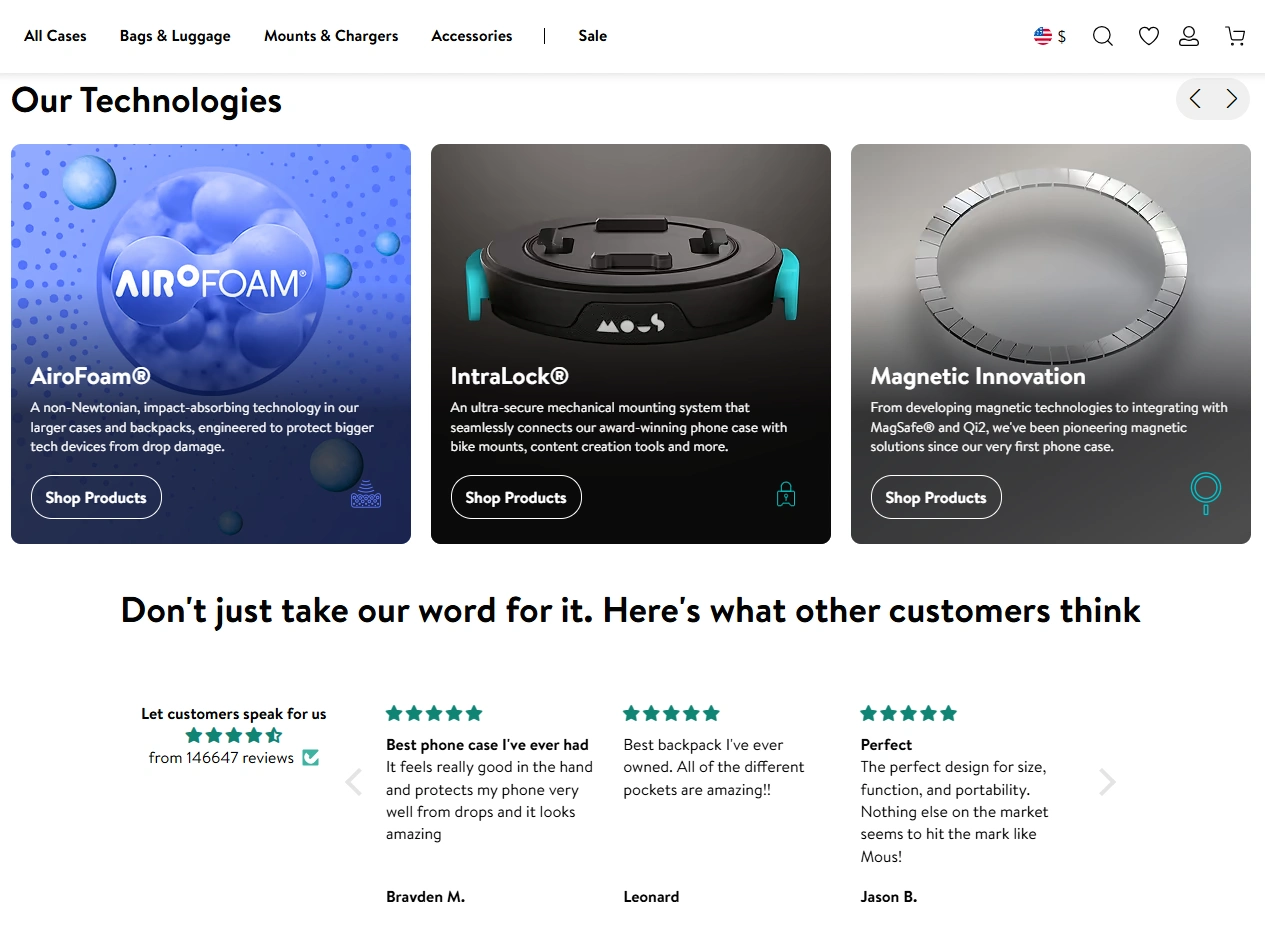Open the All Cases menu
The image size is (1265, 933).
tap(55, 36)
